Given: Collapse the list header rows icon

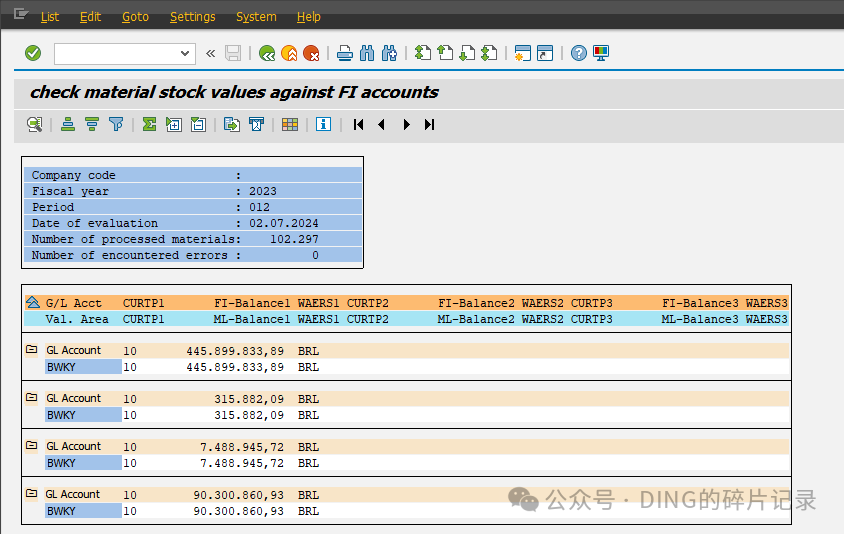Looking at the screenshot, I should point(33,303).
